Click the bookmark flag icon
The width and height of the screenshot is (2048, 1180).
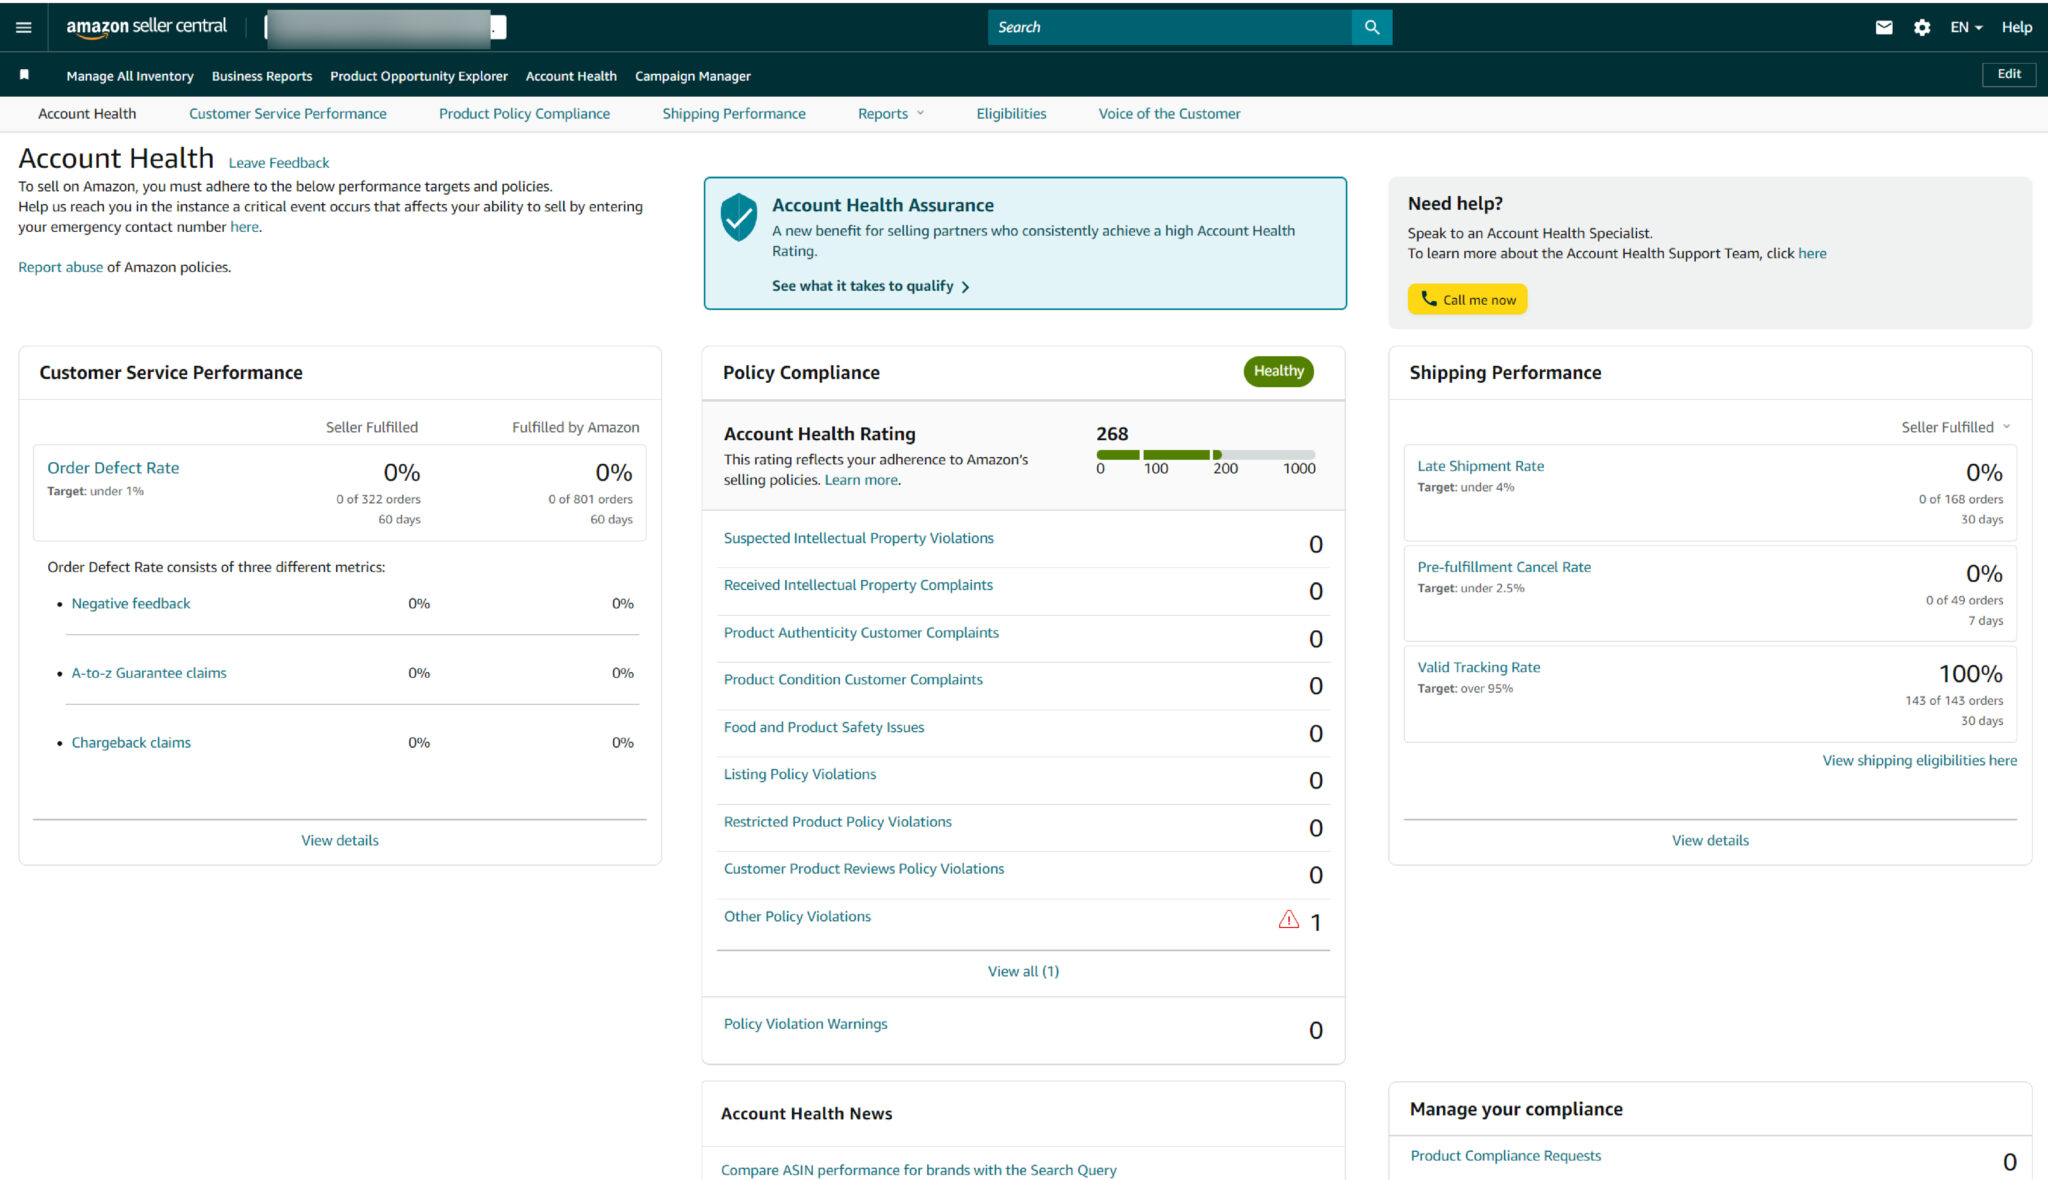tap(25, 75)
